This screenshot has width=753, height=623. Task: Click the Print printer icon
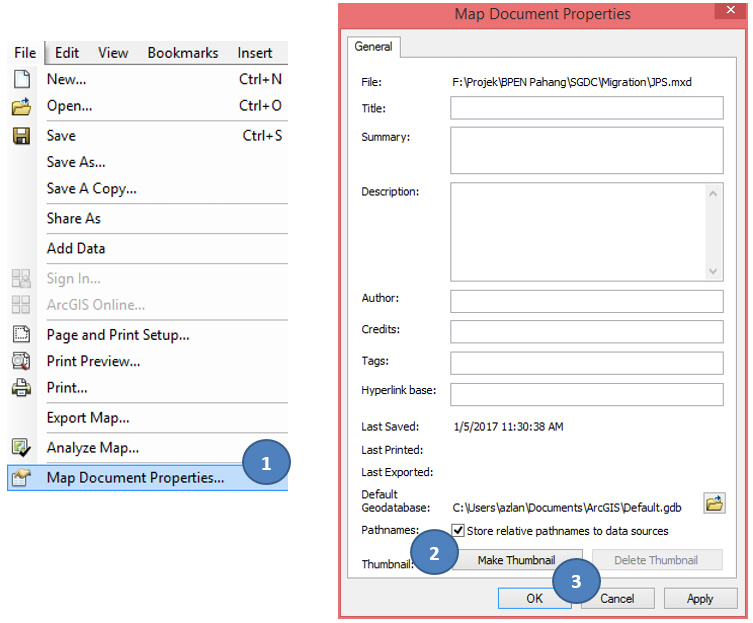click(x=21, y=388)
